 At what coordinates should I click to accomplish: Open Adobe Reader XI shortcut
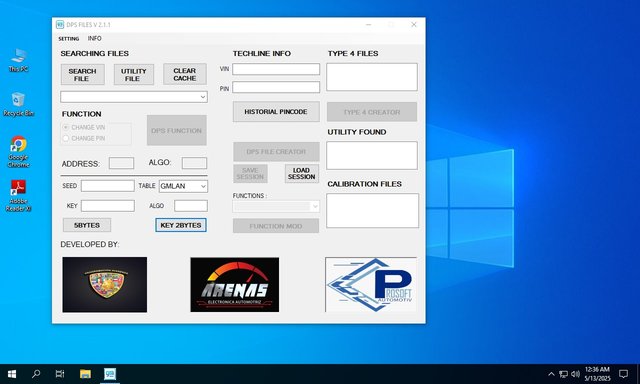tap(18, 195)
